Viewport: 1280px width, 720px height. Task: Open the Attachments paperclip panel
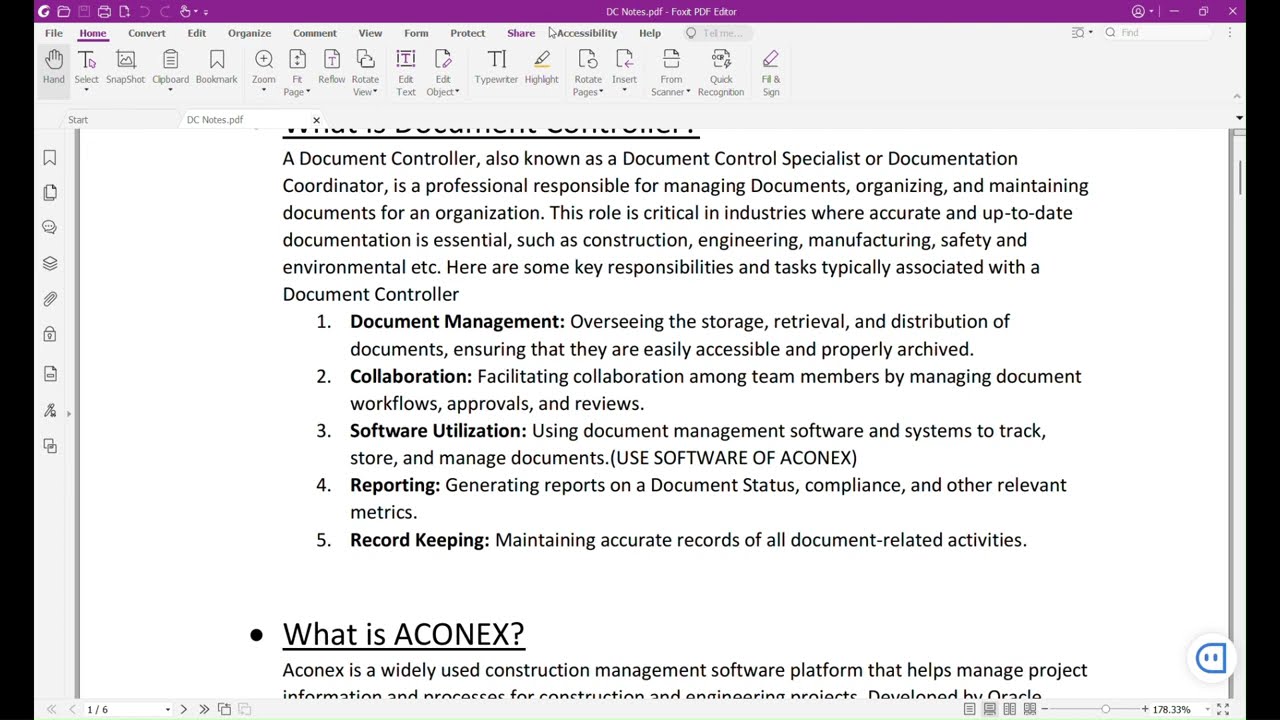click(x=50, y=299)
